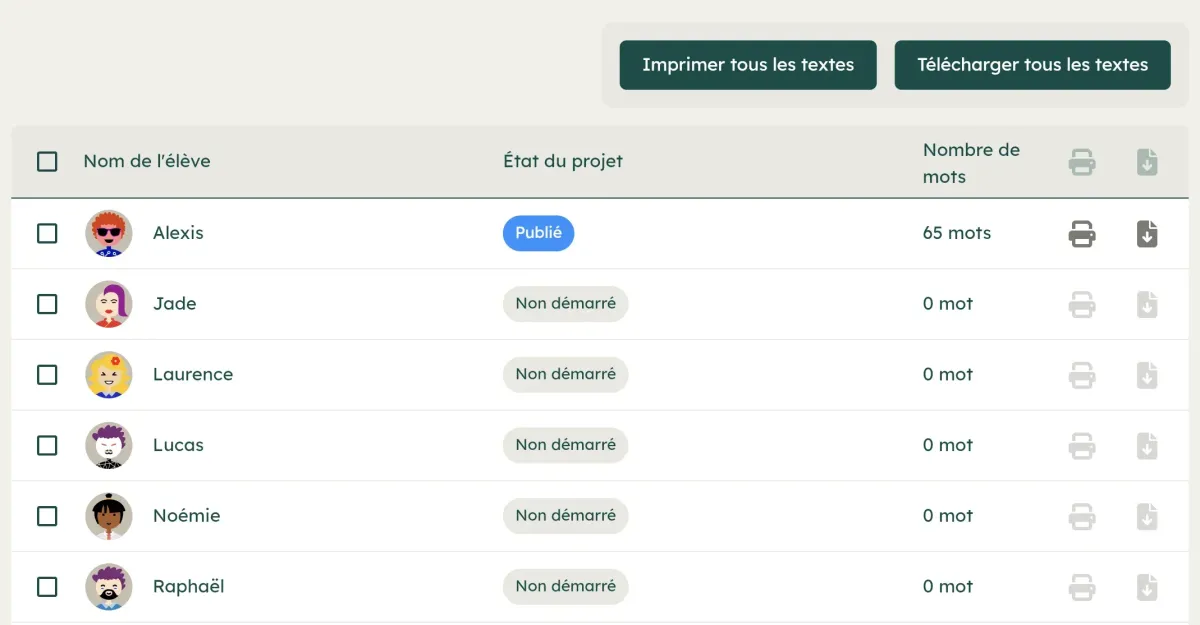Click the printer icon in Raphaël's row

coord(1082,587)
